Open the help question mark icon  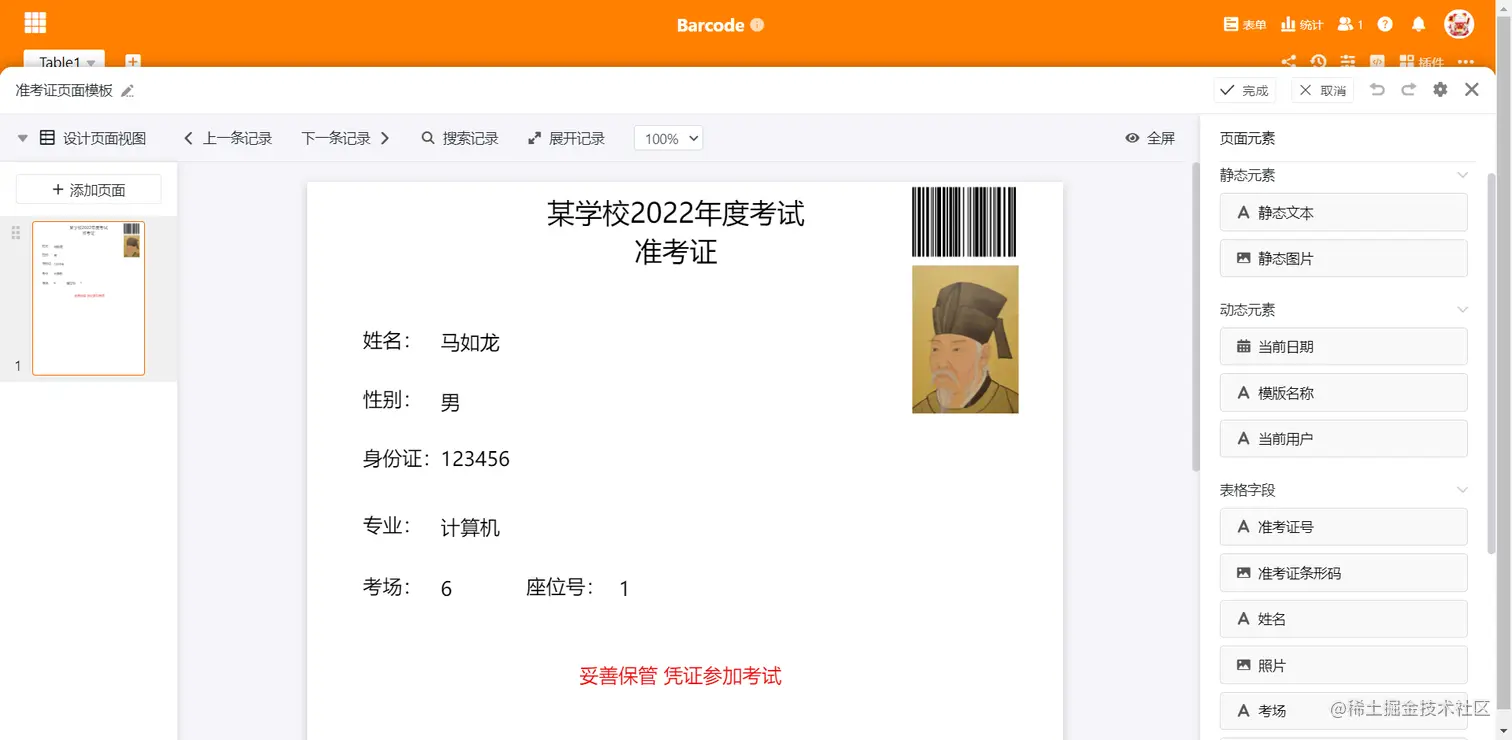click(x=1385, y=25)
